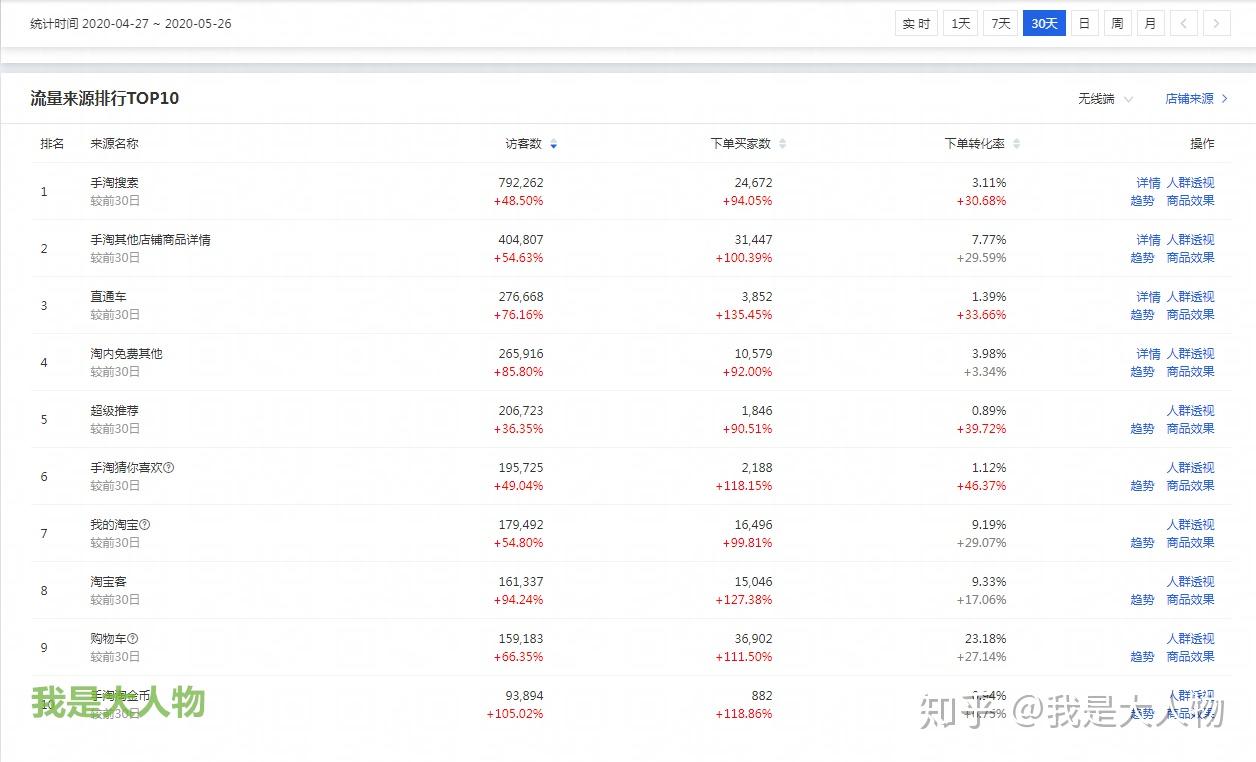Open 商品效果 for 手淘猜你喜欢
This screenshot has width=1256, height=762.
click(1190, 486)
